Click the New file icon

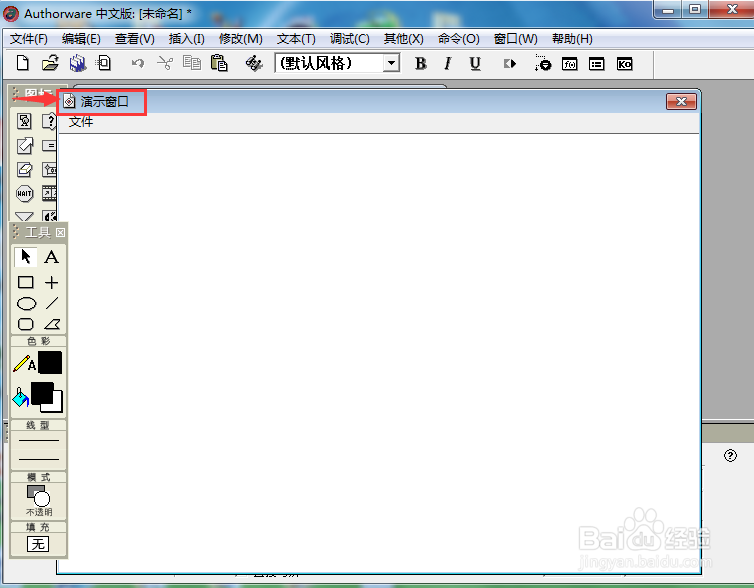pos(23,63)
